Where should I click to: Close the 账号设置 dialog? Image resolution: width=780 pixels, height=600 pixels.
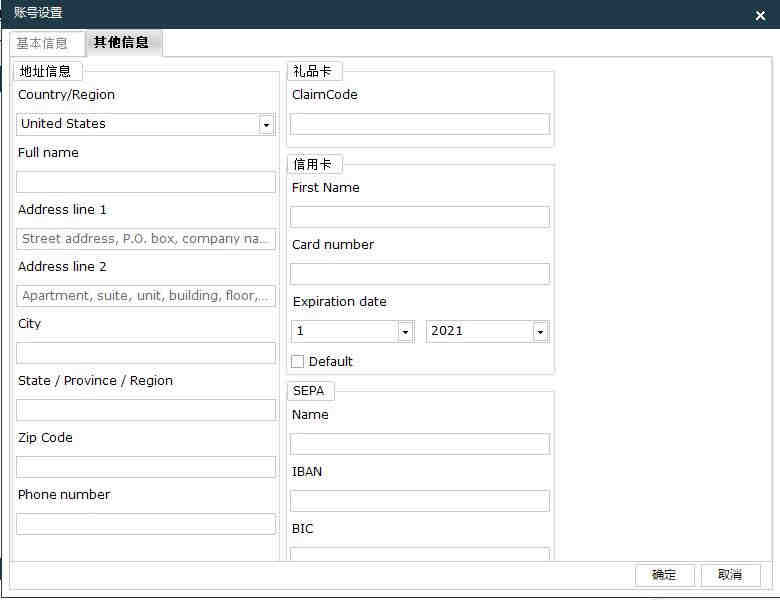click(x=760, y=15)
